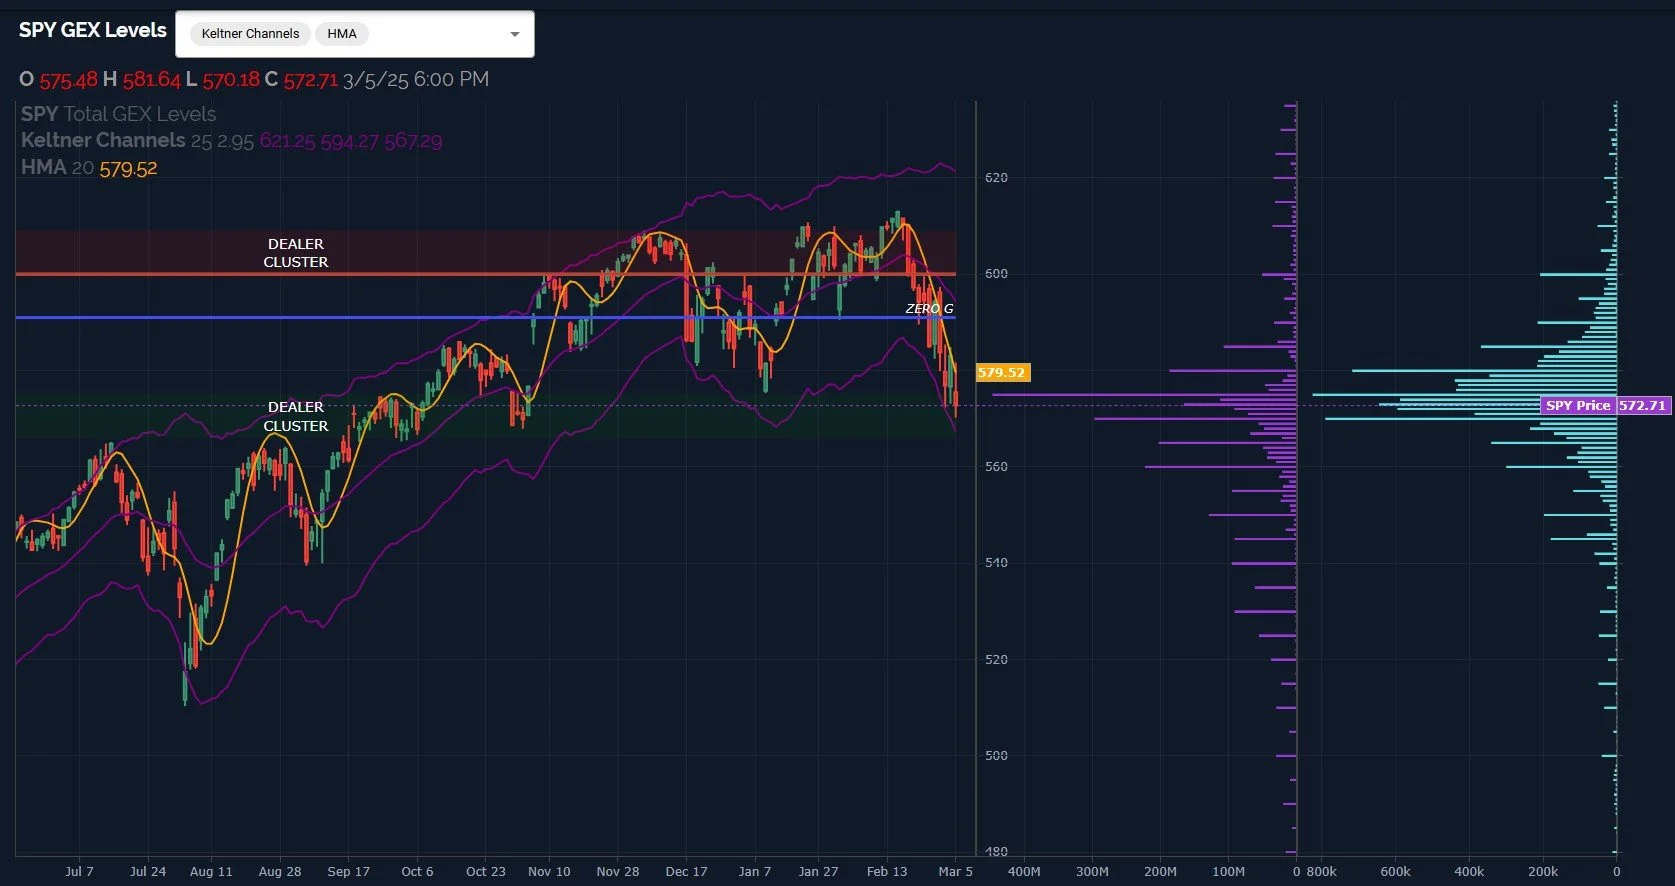Open the indicators dropdown arrow
Screen dimensions: 1675x886
(515, 34)
